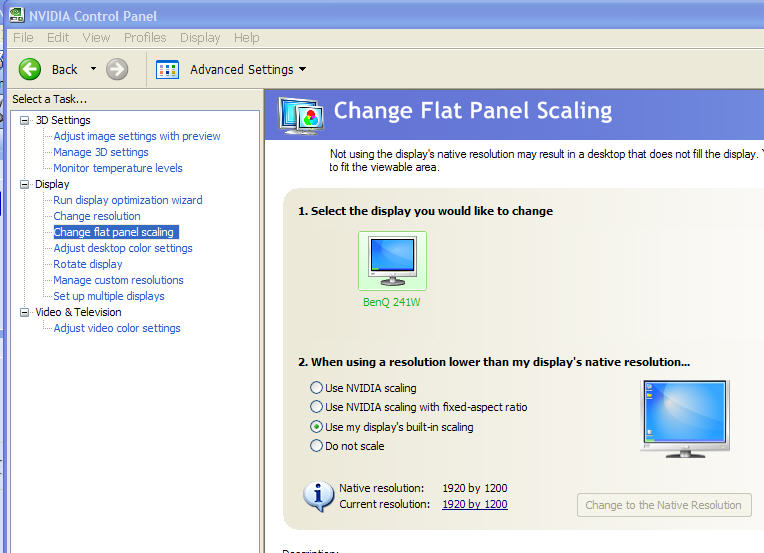This screenshot has height=553, width=764.
Task: Click the NVIDIA Control Panel title bar icon
Action: coord(17,15)
